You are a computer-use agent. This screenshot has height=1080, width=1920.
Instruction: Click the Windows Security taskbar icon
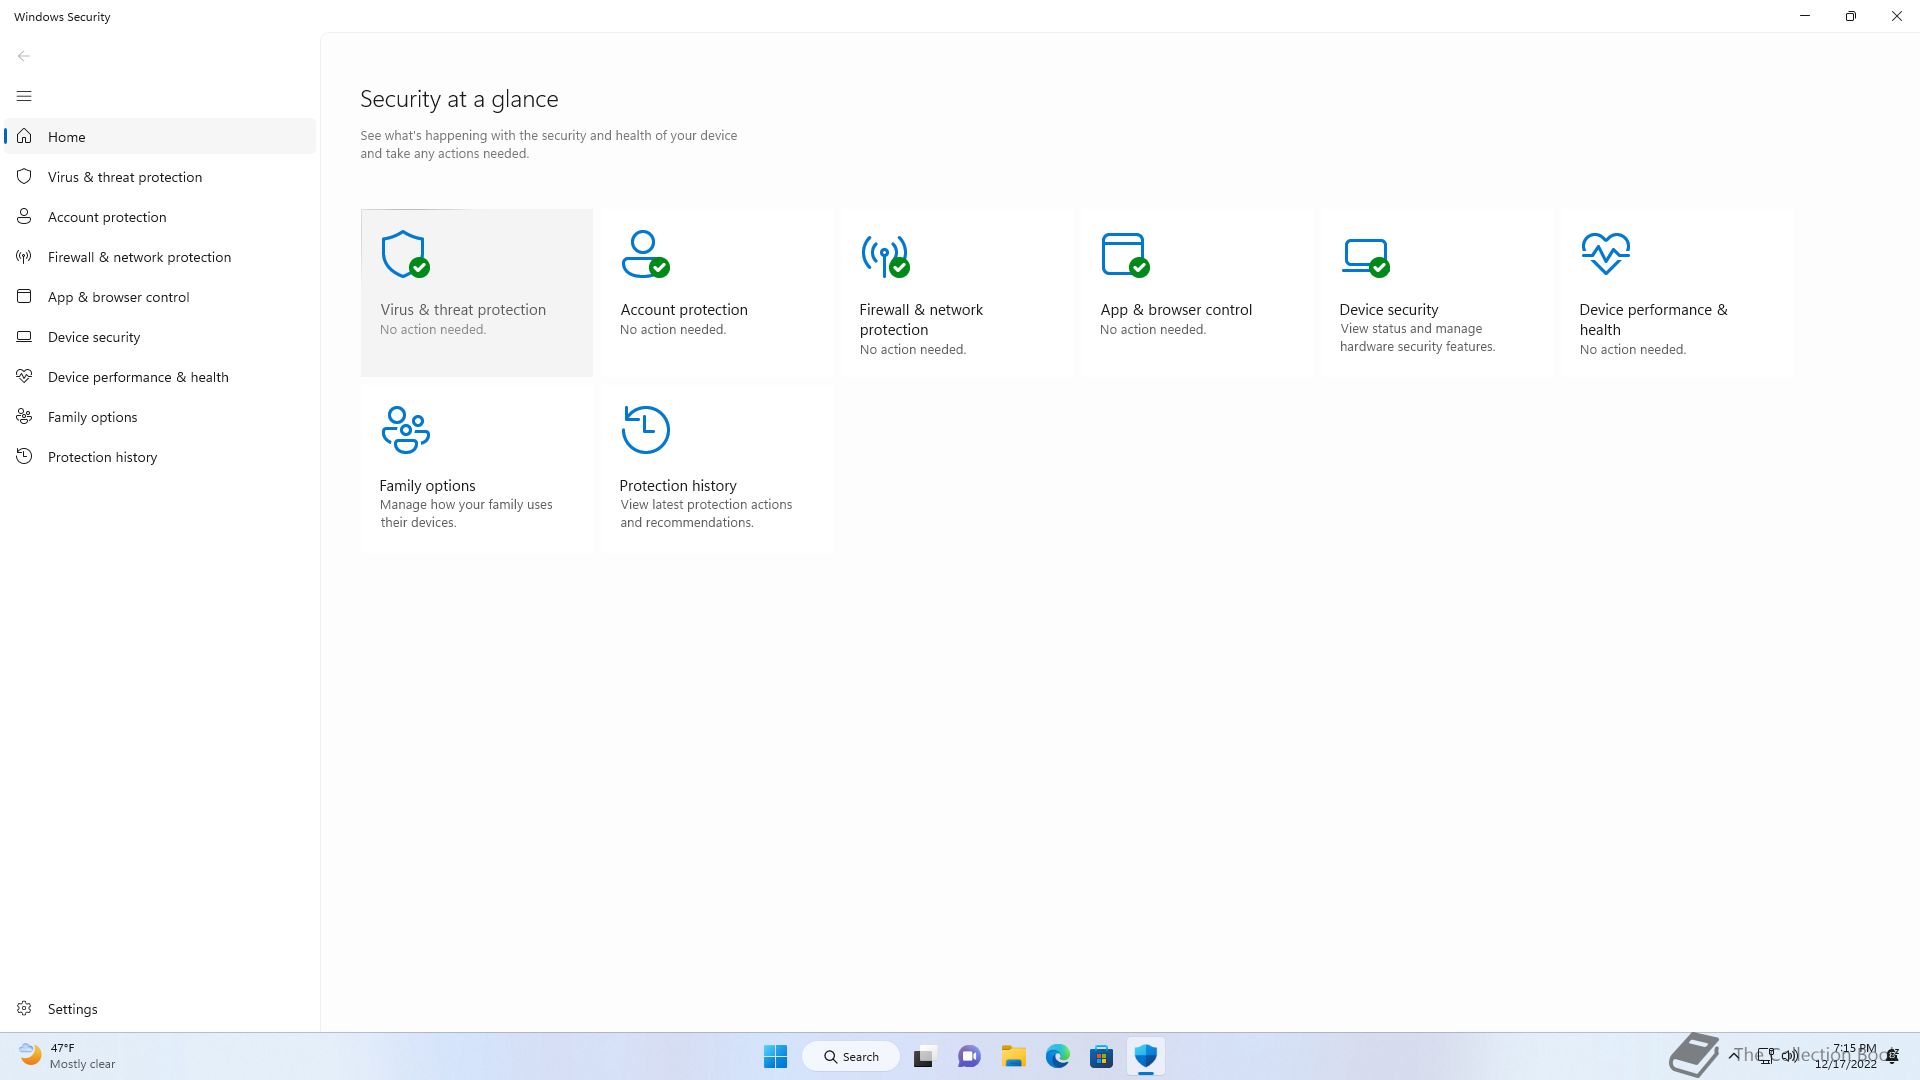tap(1146, 1056)
